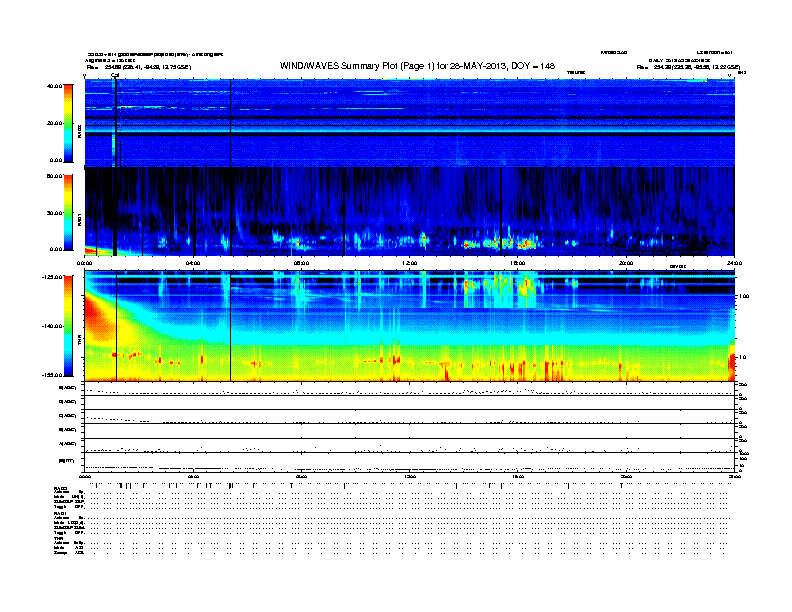Click the 40.00 tick on RAD2 color scale
This screenshot has height=612, width=792.
(55, 86)
